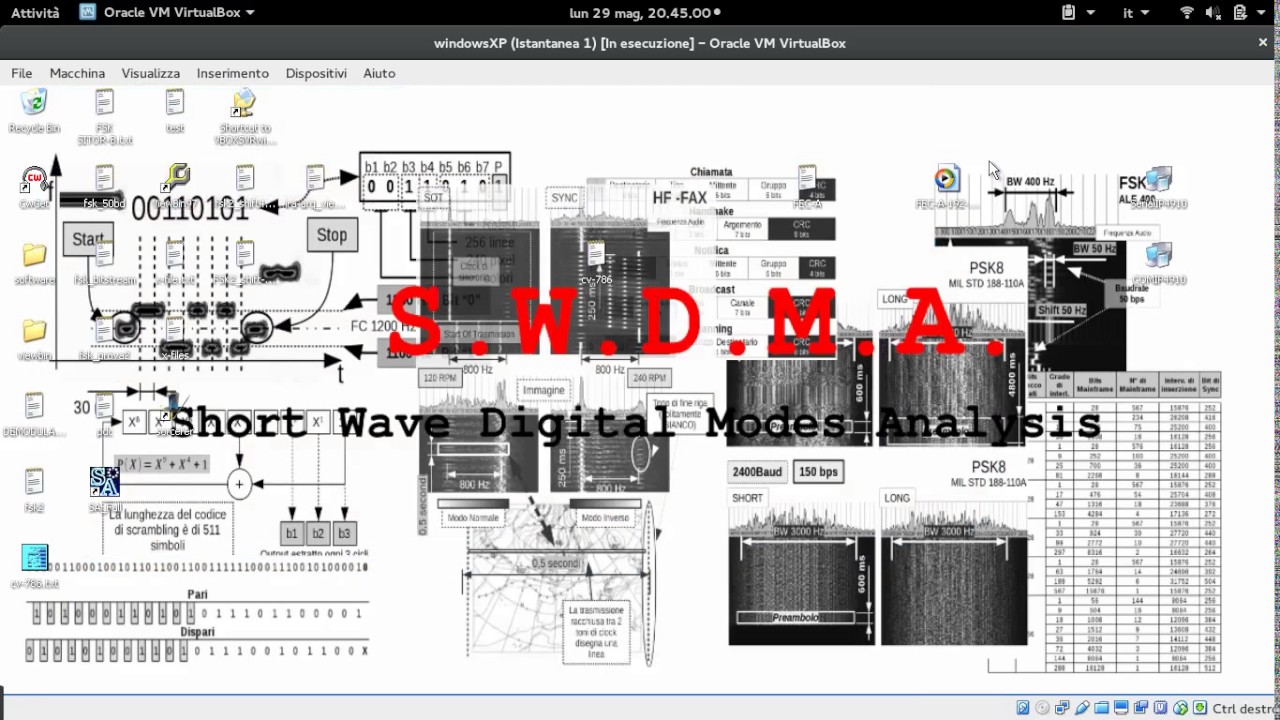Viewport: 1280px width, 720px height.
Task: Open the COMIP4910 network icon
Action: (x=1158, y=255)
